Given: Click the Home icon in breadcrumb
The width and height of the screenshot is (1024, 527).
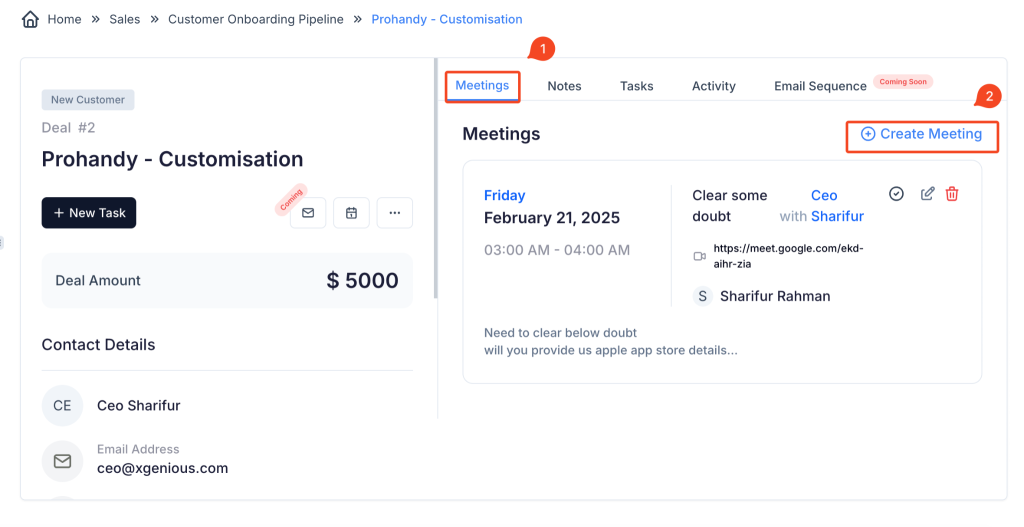Looking at the screenshot, I should pyautogui.click(x=31, y=19).
